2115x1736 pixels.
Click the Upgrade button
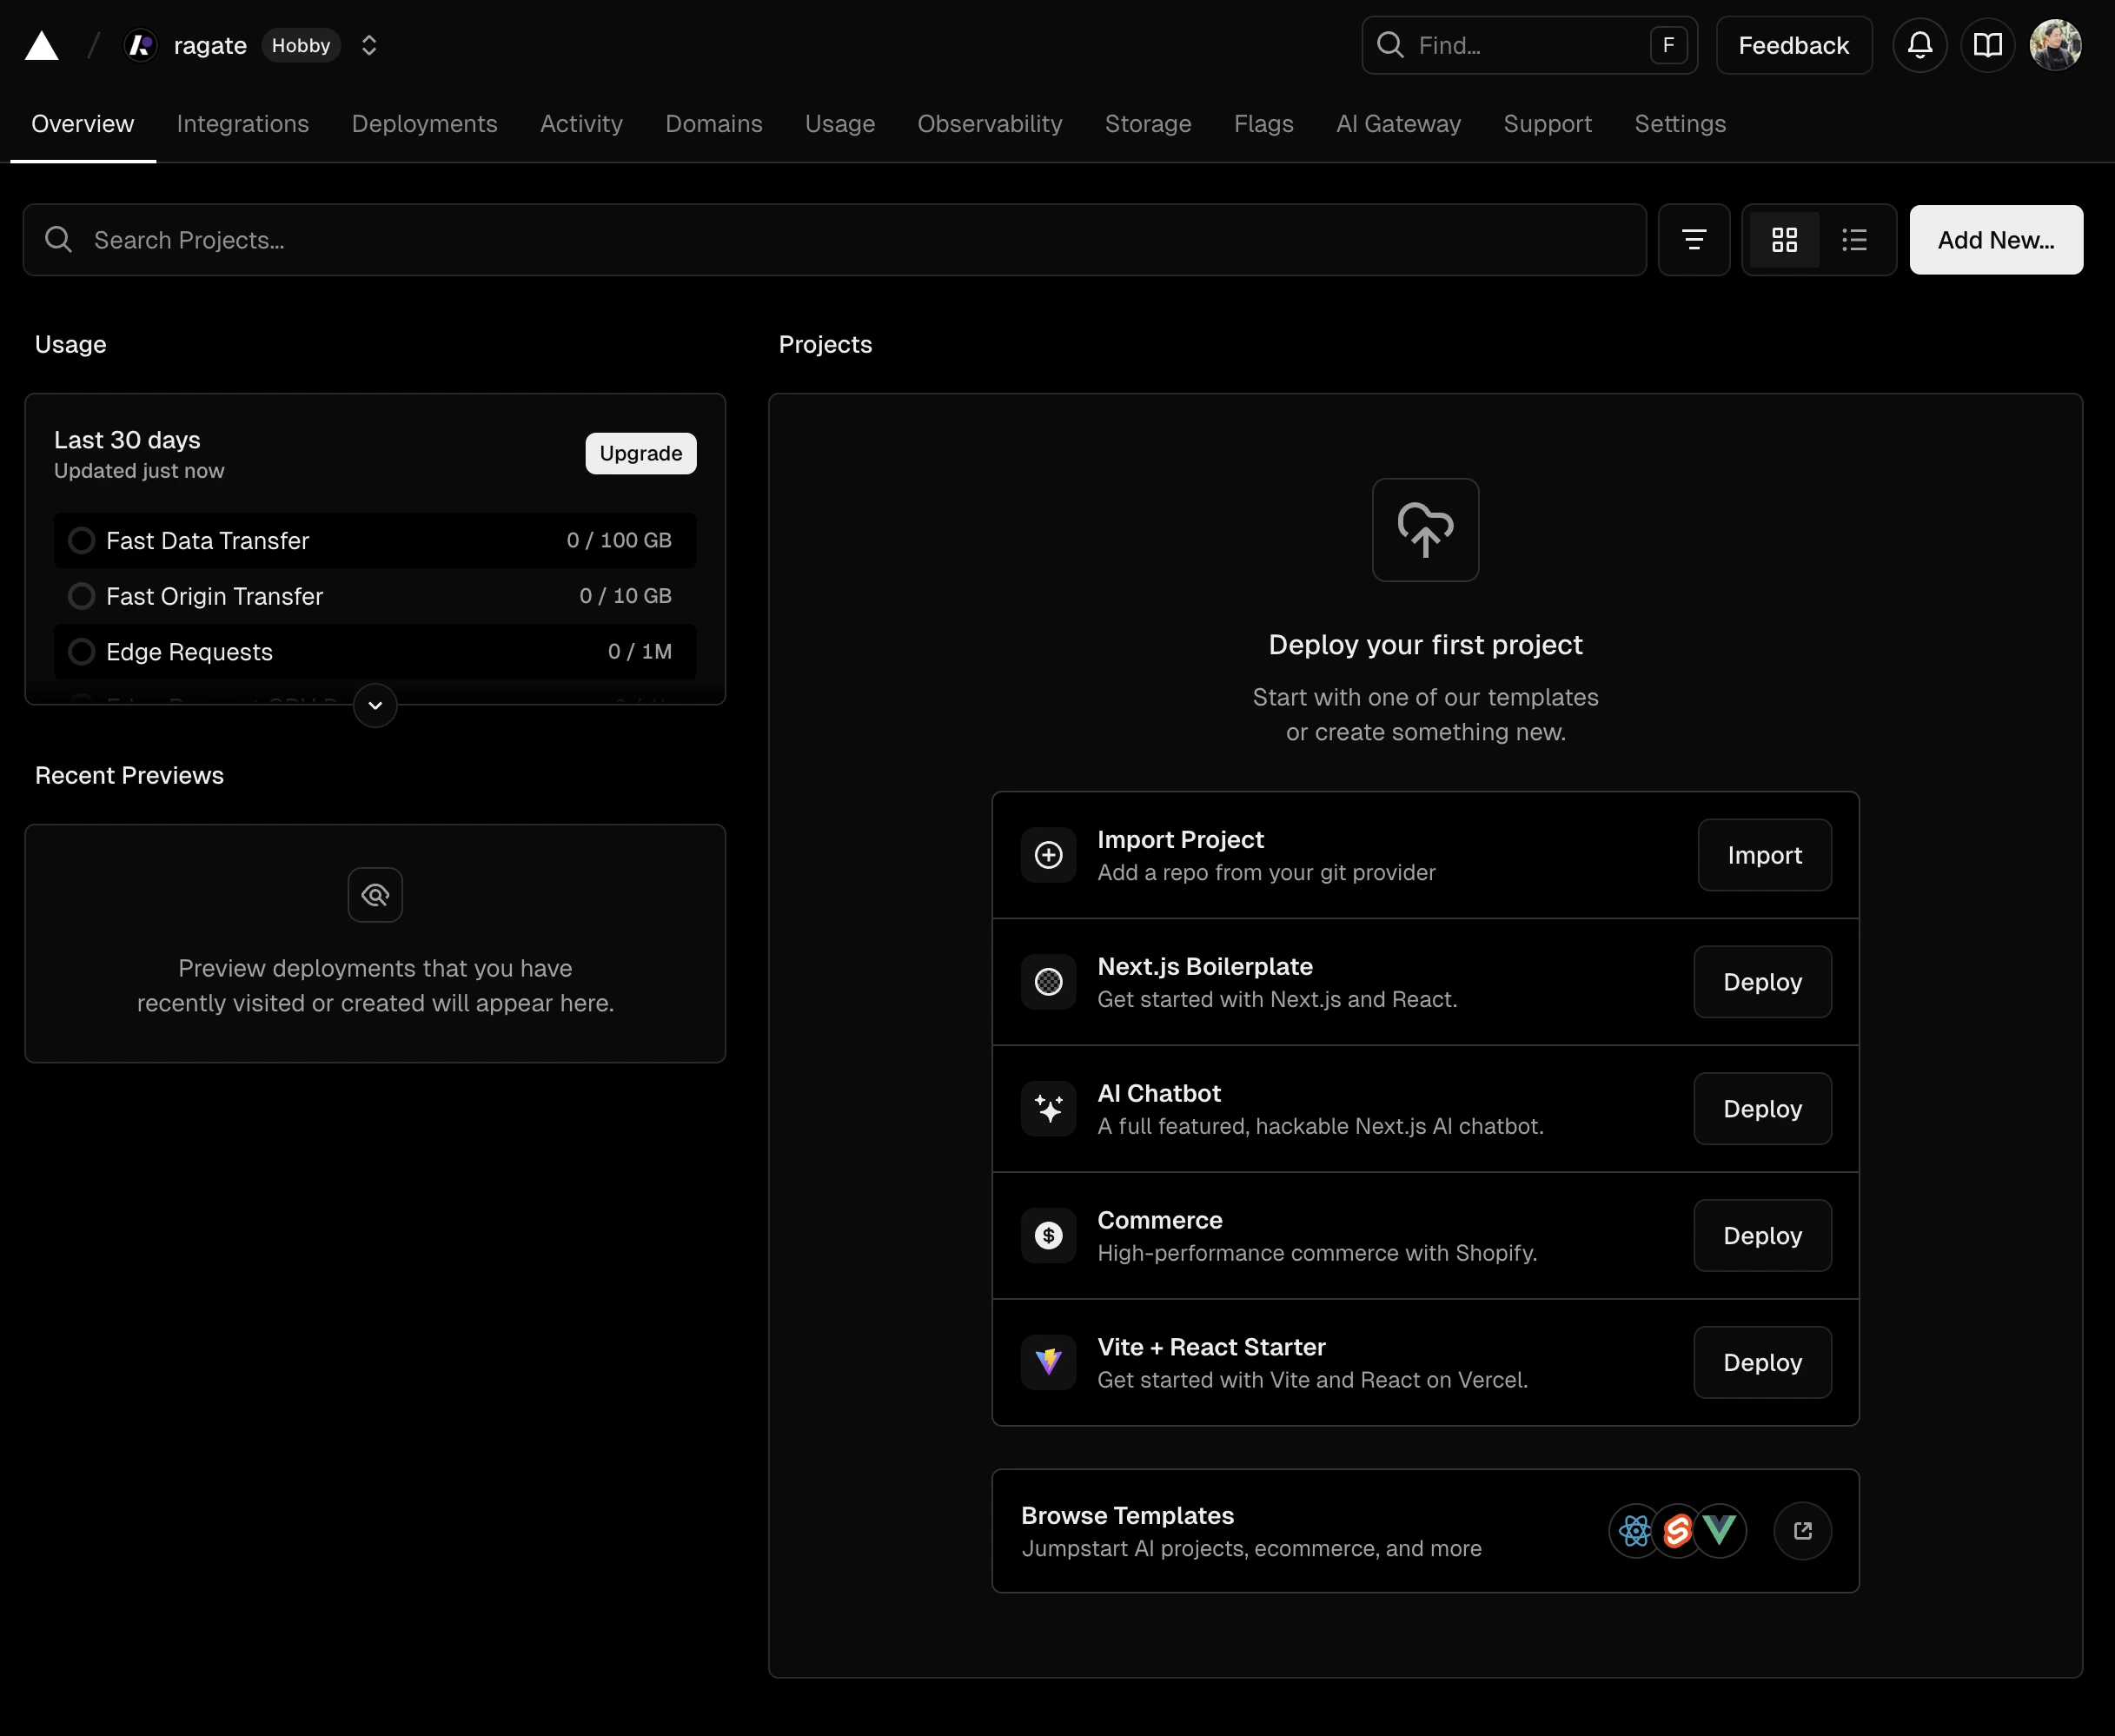pos(641,454)
